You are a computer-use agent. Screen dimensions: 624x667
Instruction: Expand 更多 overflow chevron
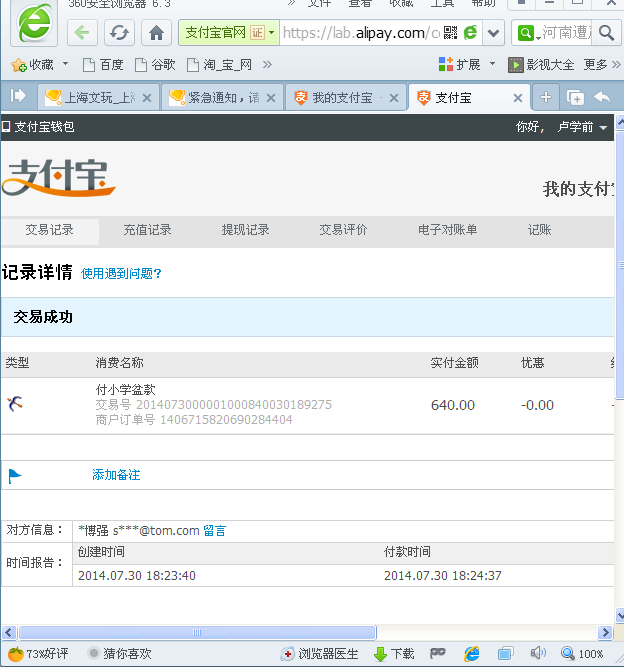pyautogui.click(x=616, y=65)
